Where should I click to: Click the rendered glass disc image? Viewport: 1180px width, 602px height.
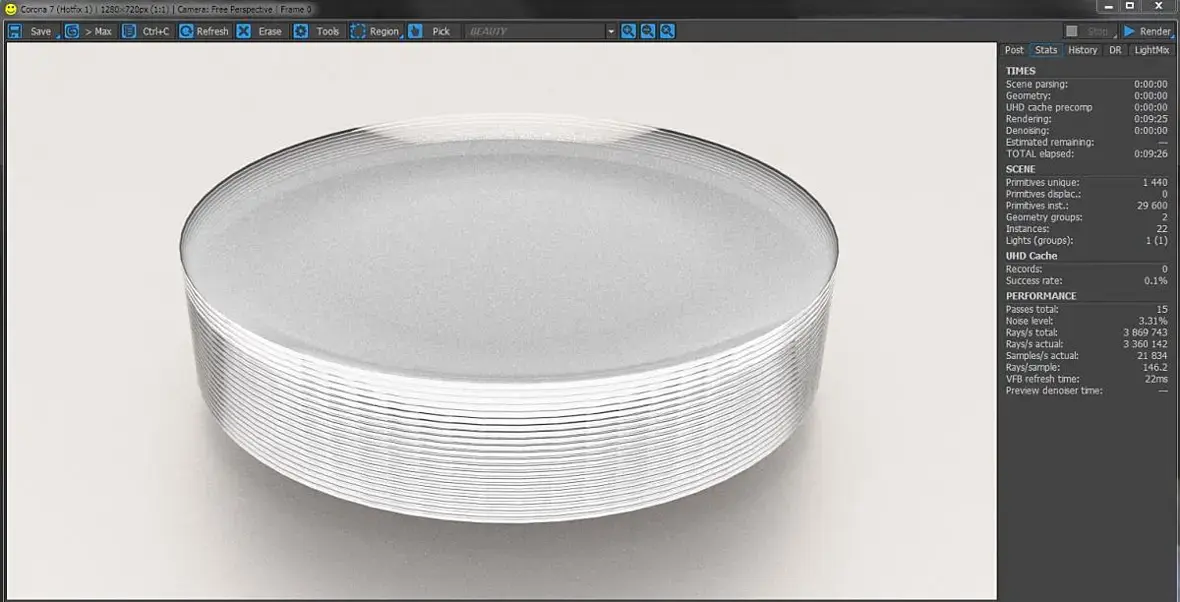pyautogui.click(x=508, y=316)
